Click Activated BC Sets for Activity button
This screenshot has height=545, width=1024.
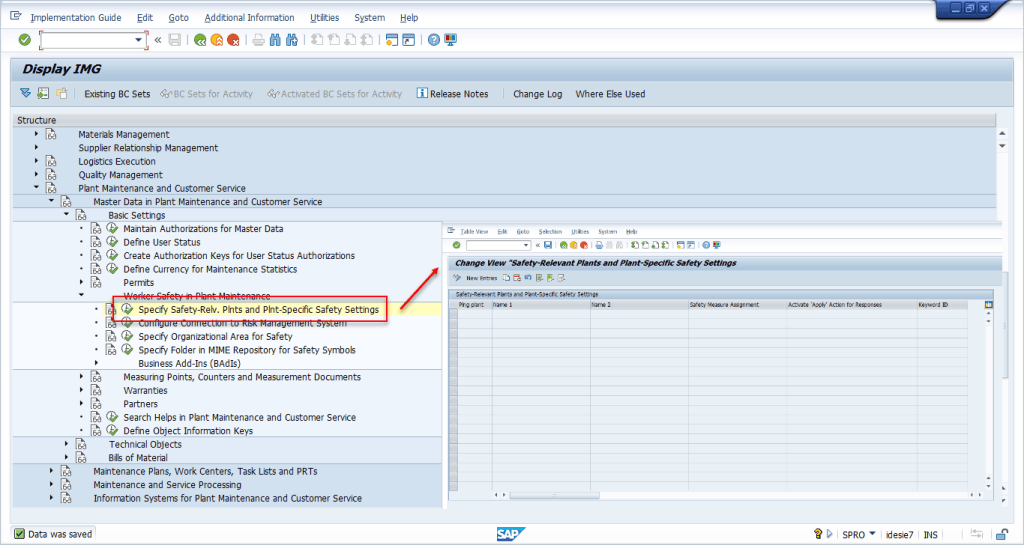[334, 94]
